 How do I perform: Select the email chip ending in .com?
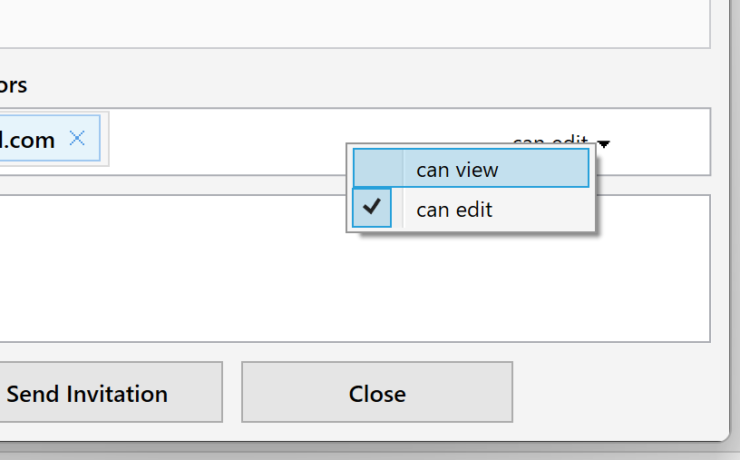coord(50,138)
